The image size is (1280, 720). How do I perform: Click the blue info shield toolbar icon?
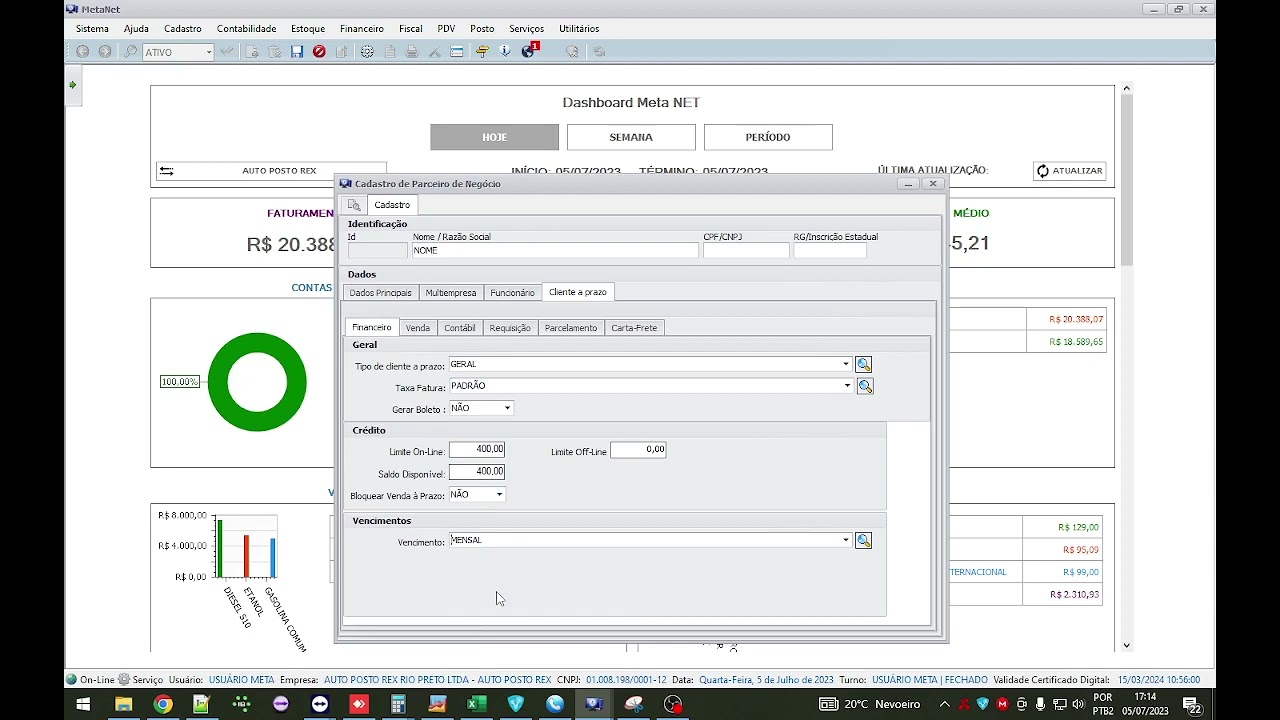[505, 51]
